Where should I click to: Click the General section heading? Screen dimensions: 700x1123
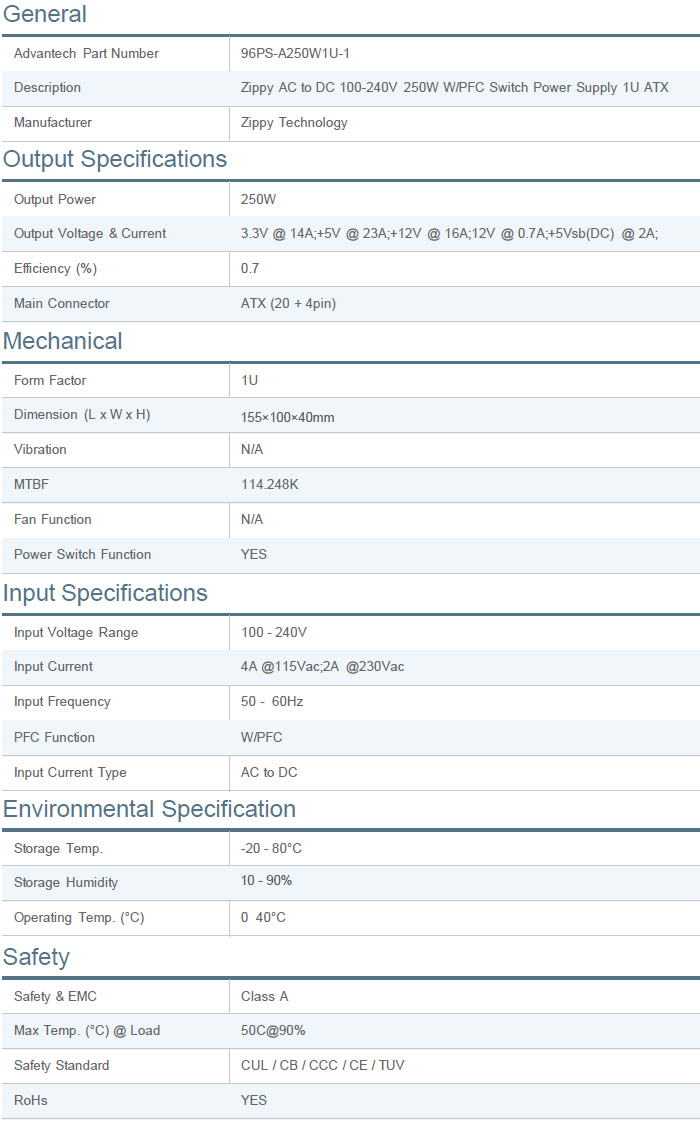click(45, 14)
